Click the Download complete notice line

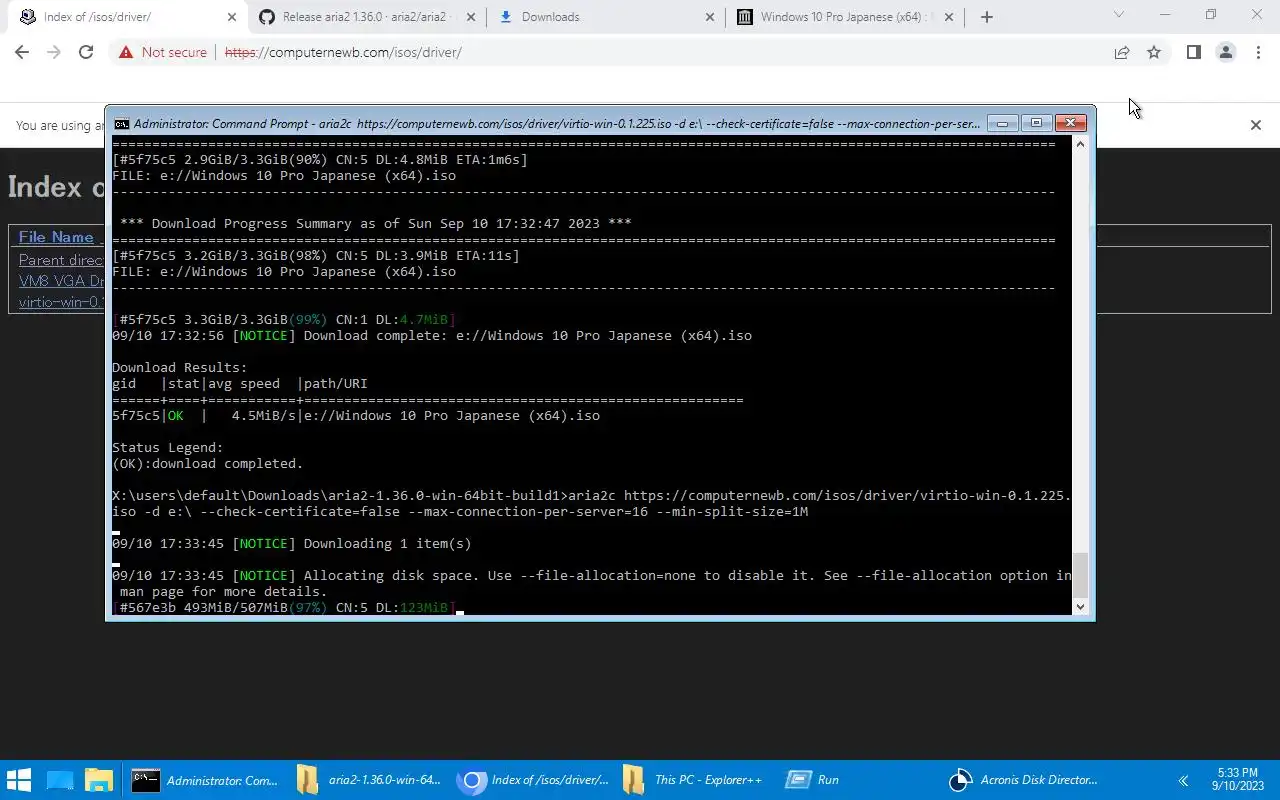click(432, 336)
